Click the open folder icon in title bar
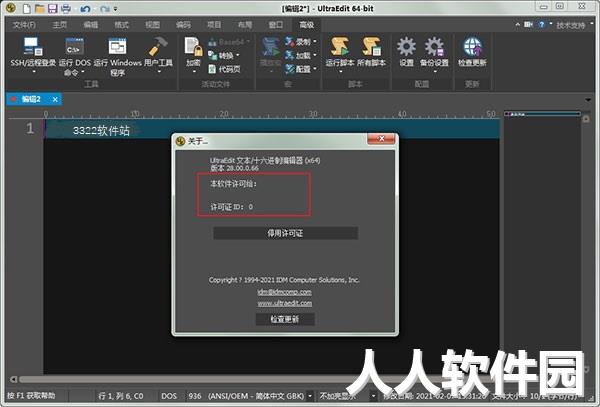This screenshot has width=600, height=407. tap(39, 8)
